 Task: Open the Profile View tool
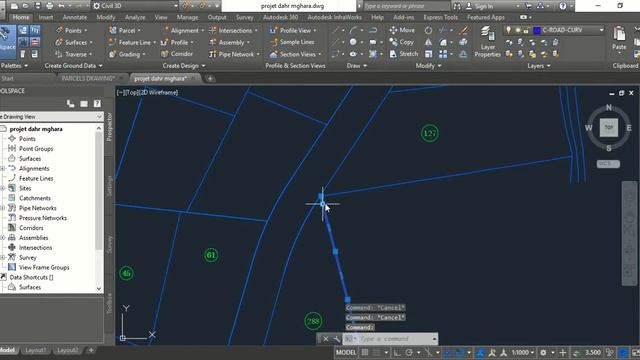[x=293, y=30]
